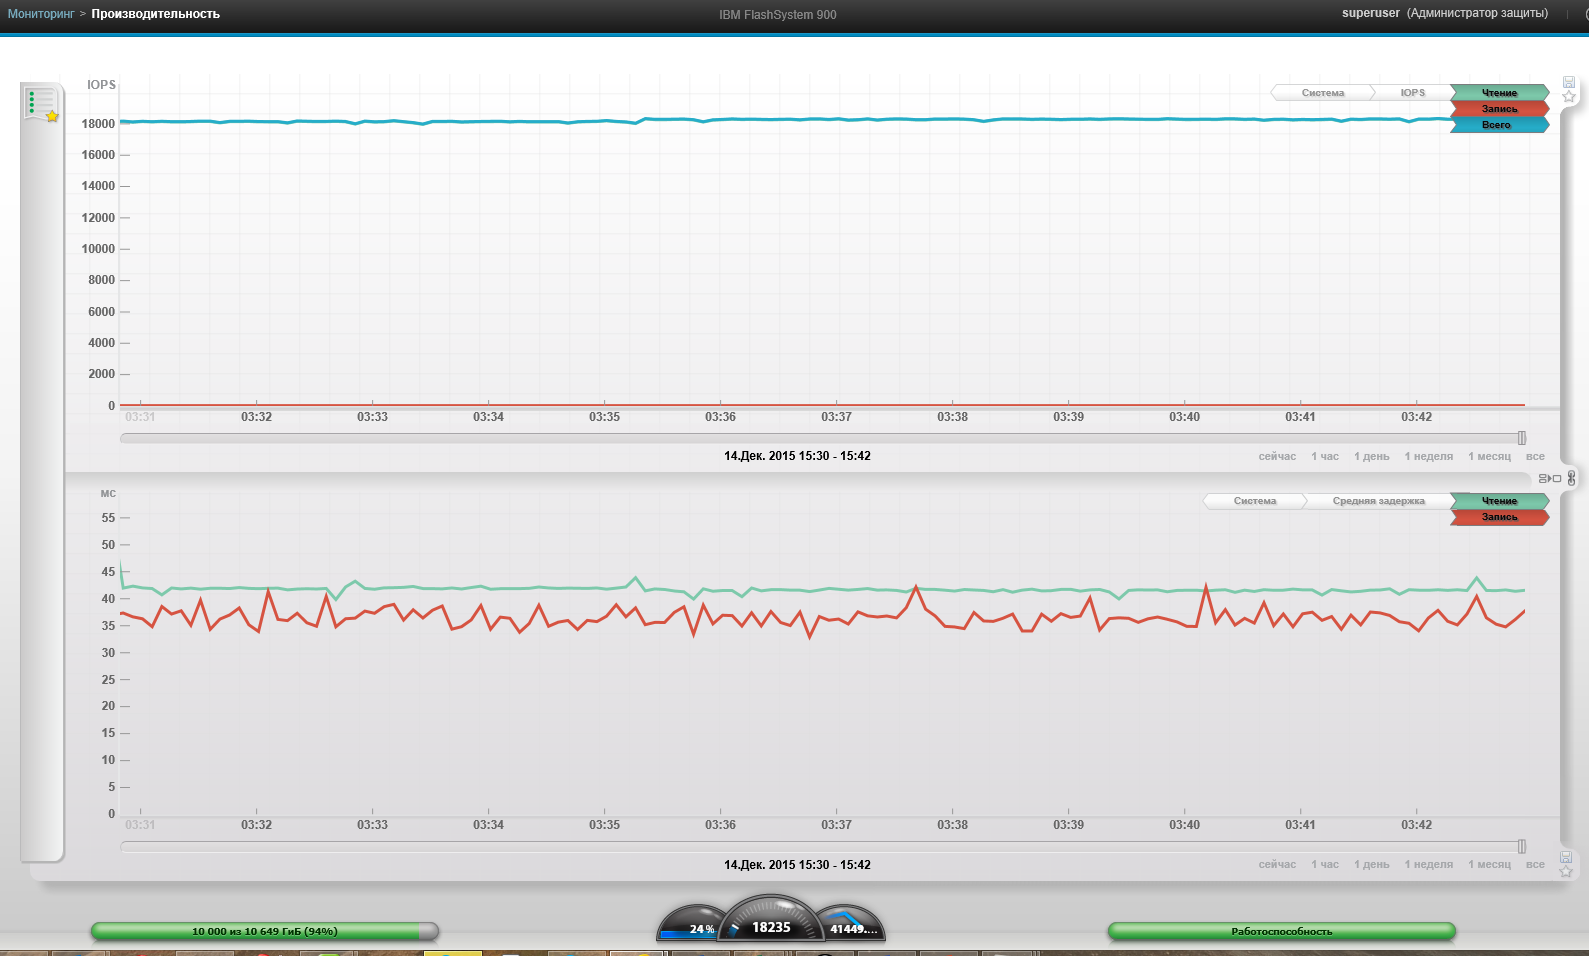Set IOPS chart range to 1 день
1589x956 pixels.
(x=1372, y=456)
